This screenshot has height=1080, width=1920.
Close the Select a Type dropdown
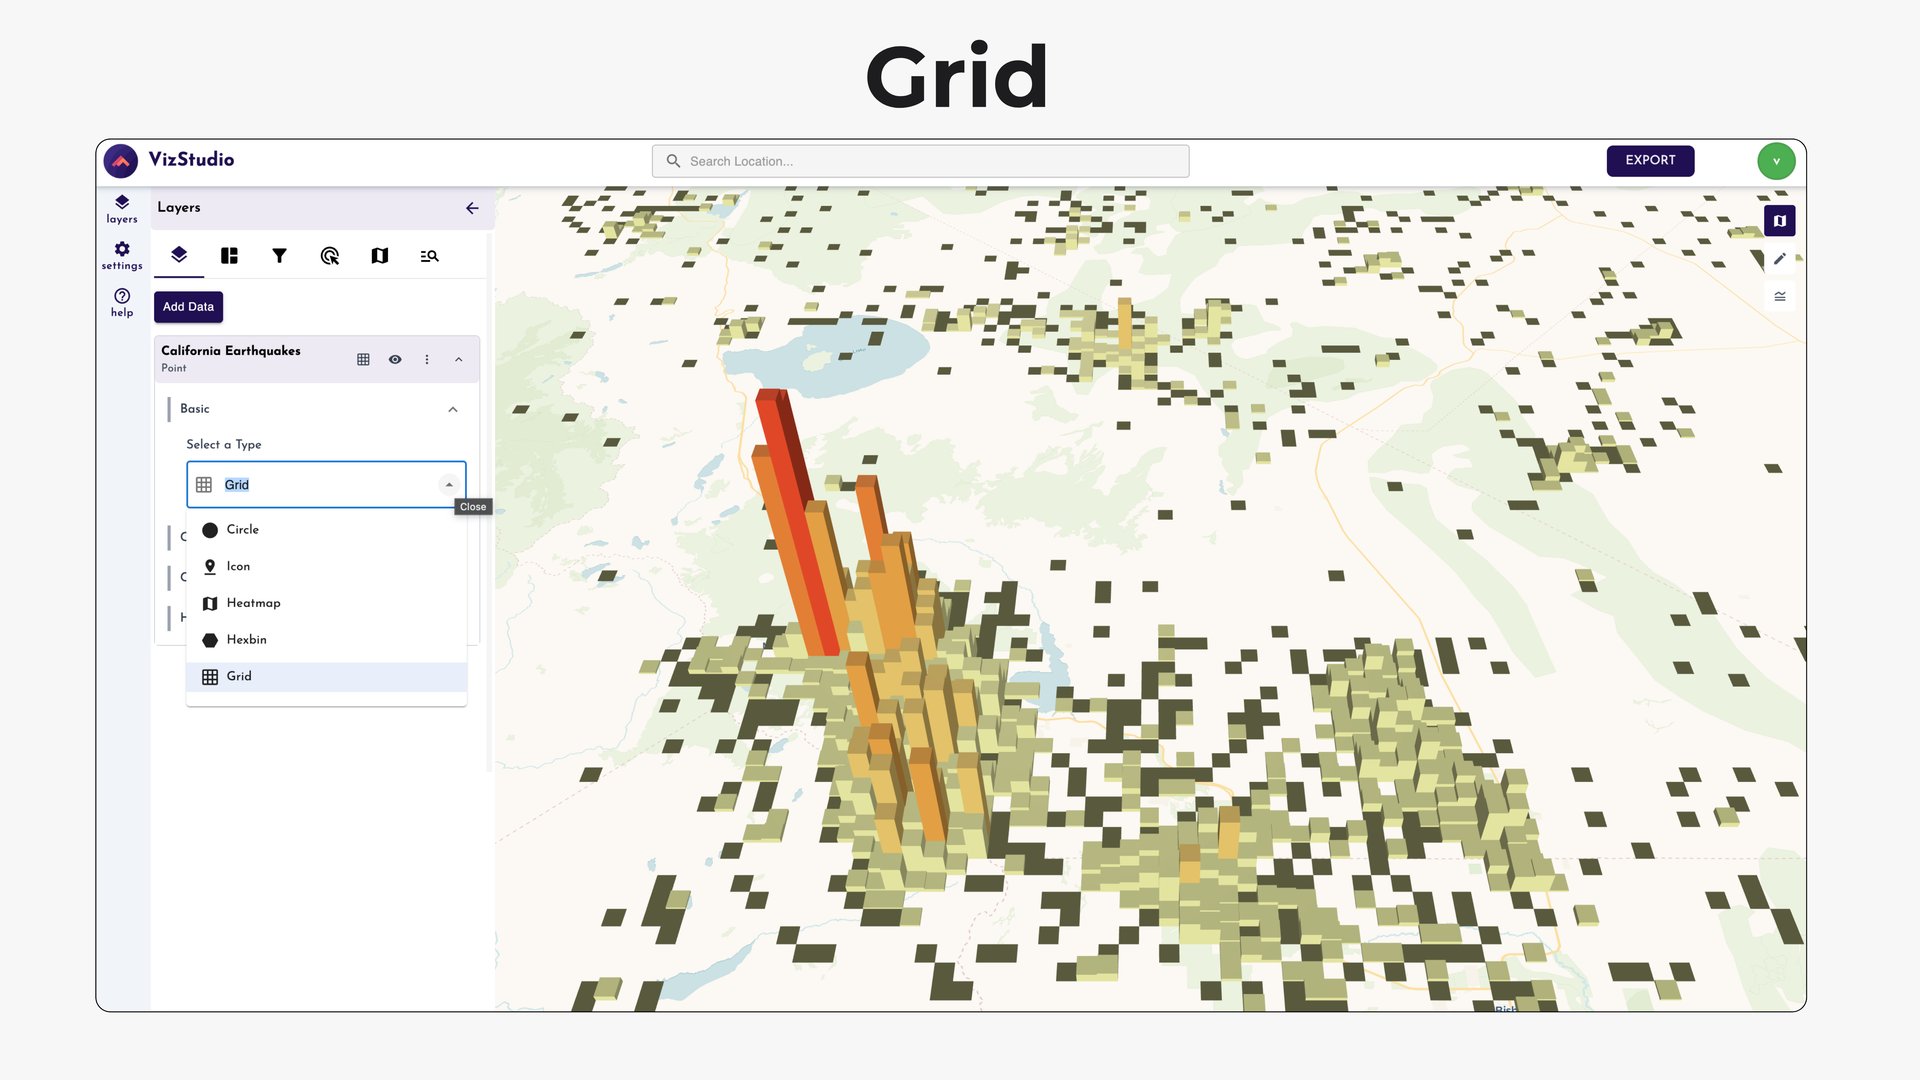(x=450, y=484)
